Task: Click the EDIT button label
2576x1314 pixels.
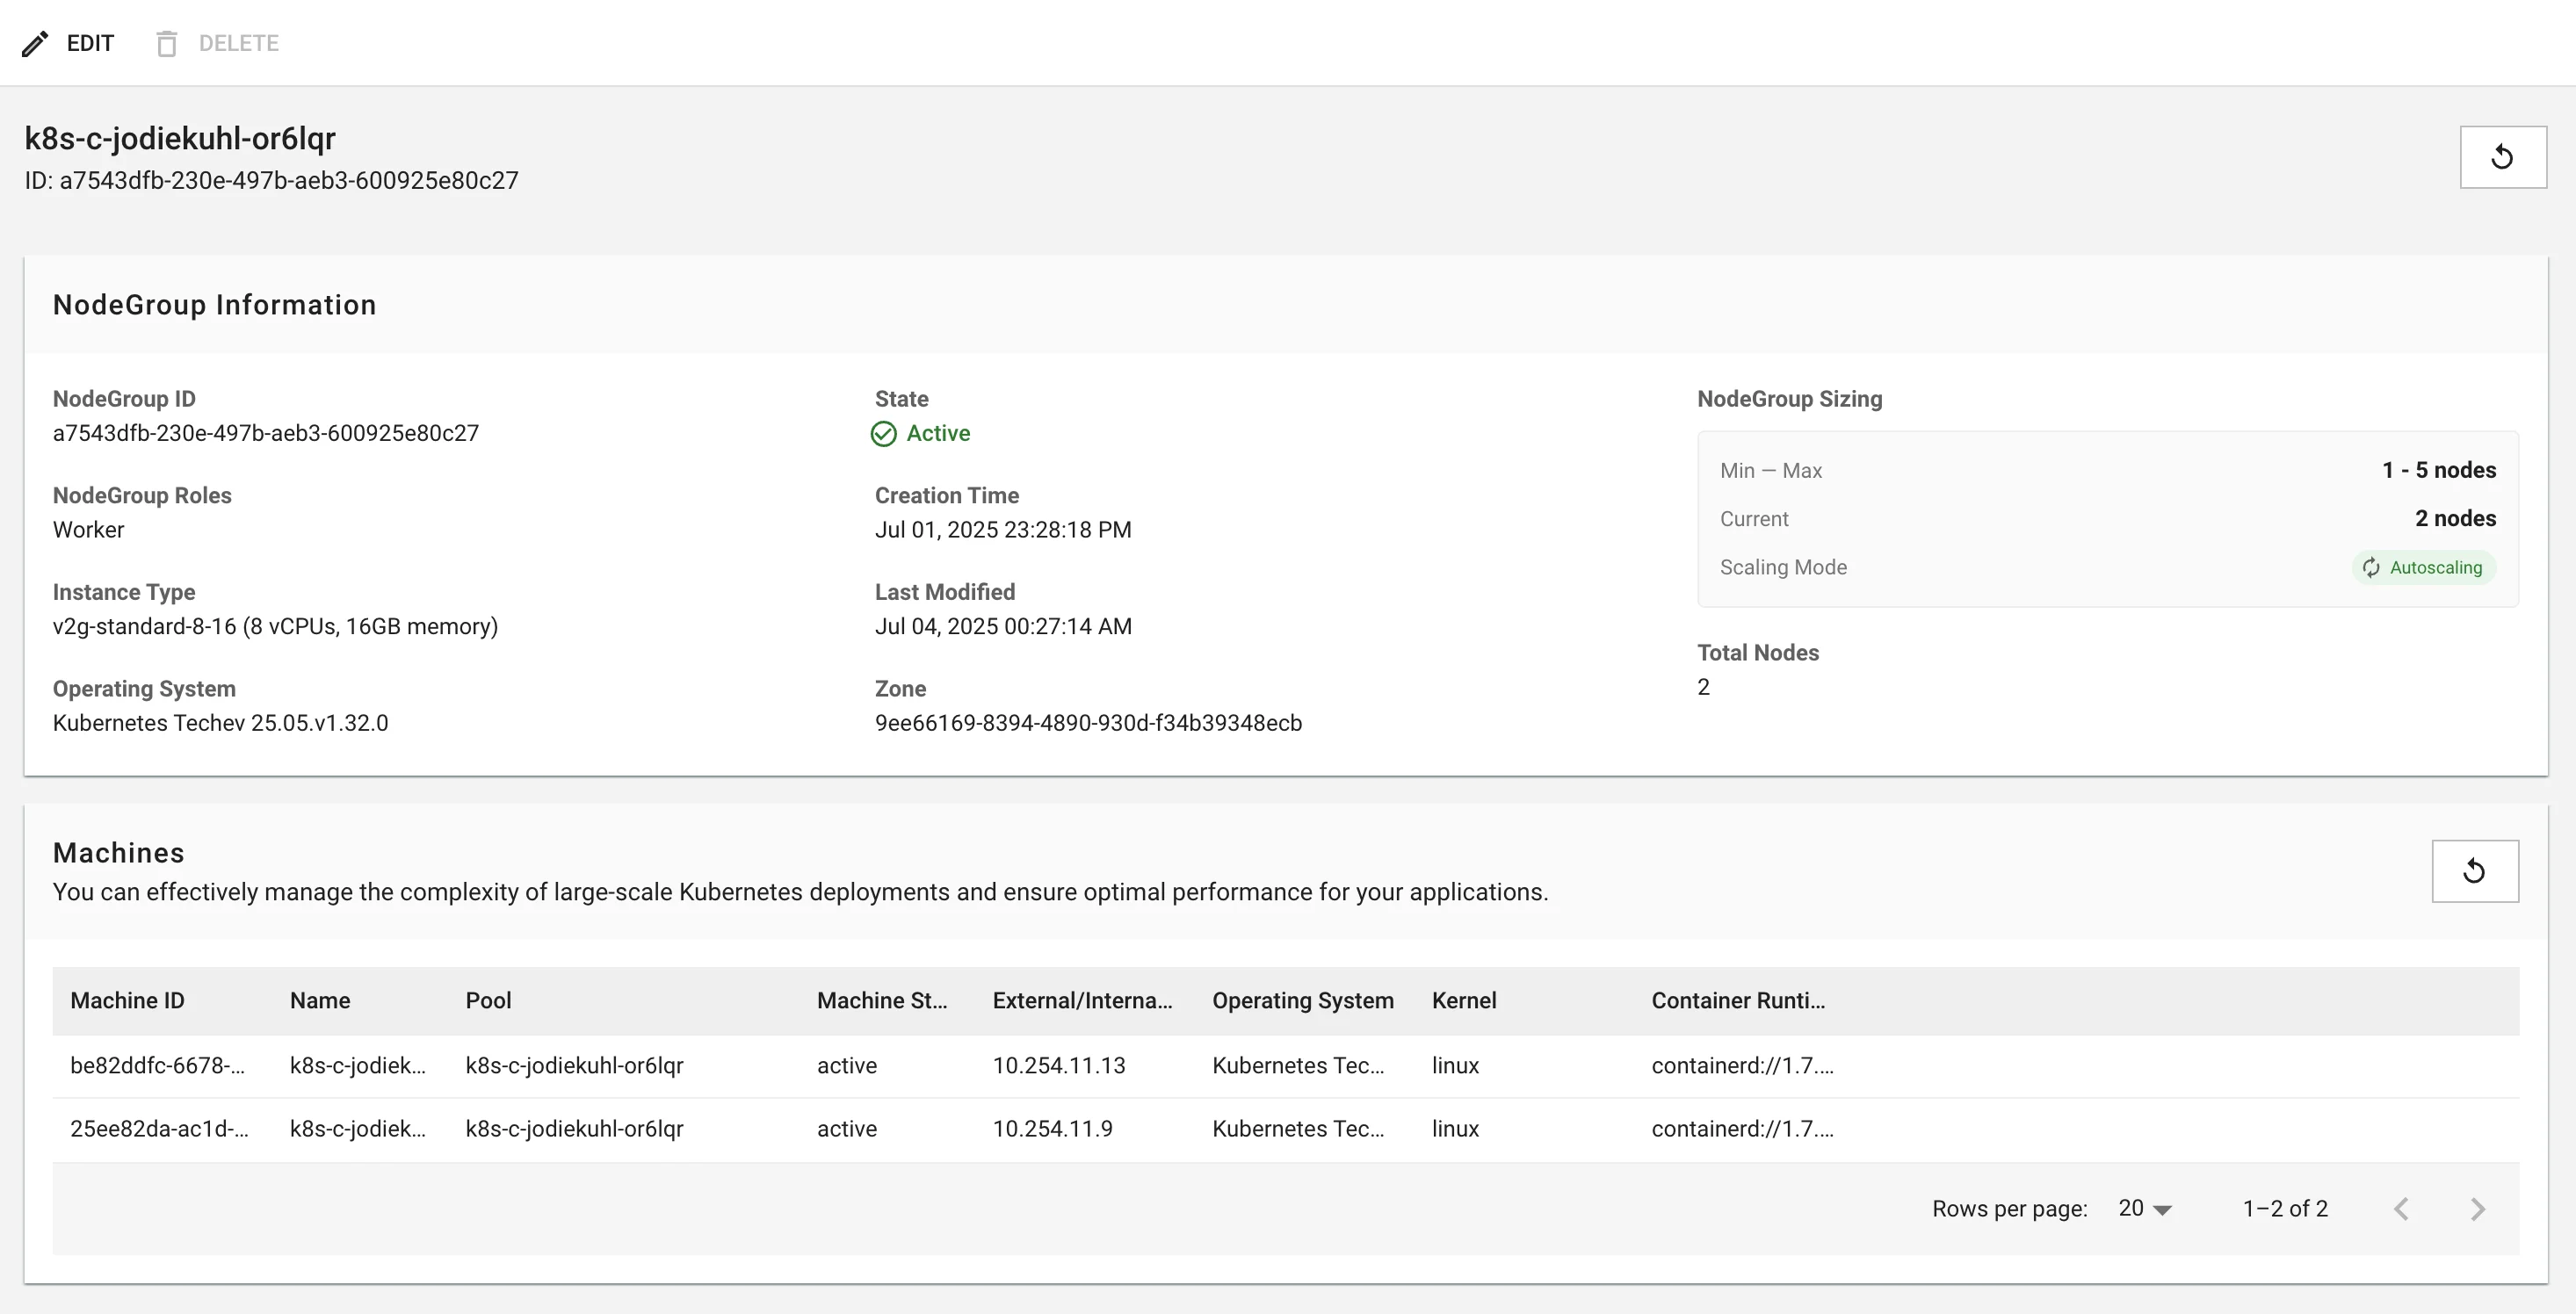Action: (90, 44)
